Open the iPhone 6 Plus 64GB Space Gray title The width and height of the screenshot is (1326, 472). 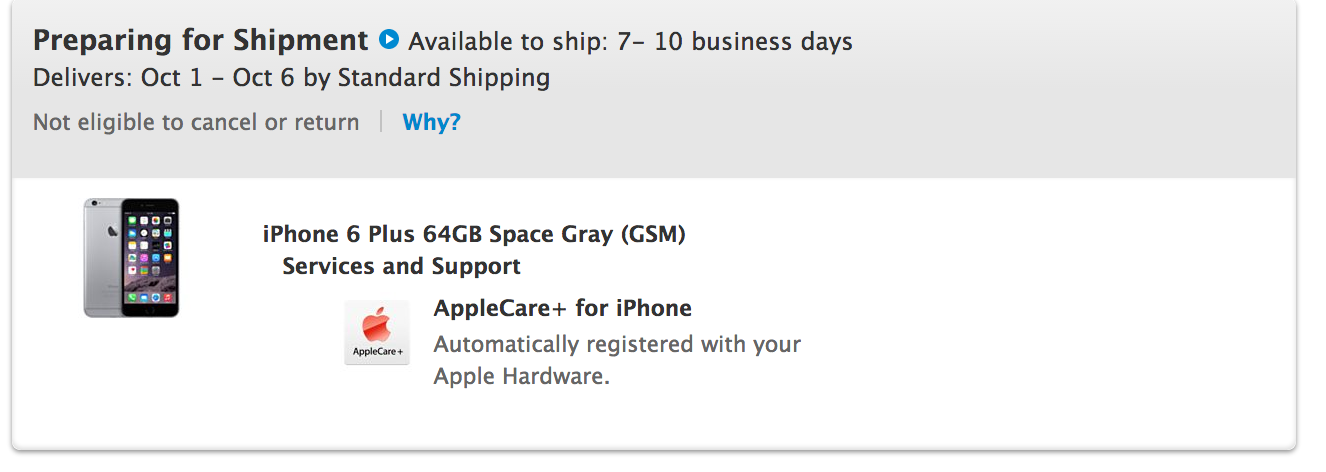pos(474,234)
